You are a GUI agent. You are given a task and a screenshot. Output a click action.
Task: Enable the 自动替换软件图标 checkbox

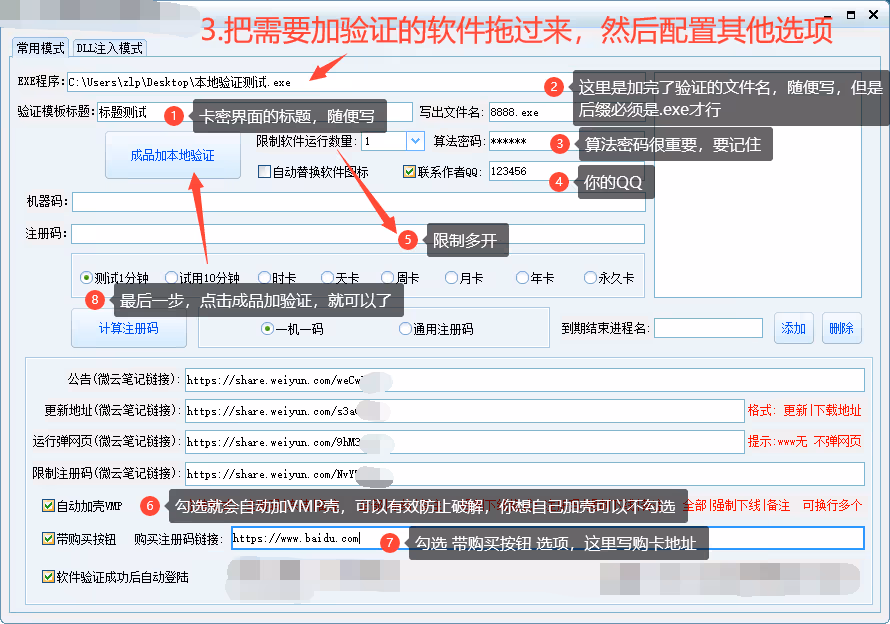265,172
